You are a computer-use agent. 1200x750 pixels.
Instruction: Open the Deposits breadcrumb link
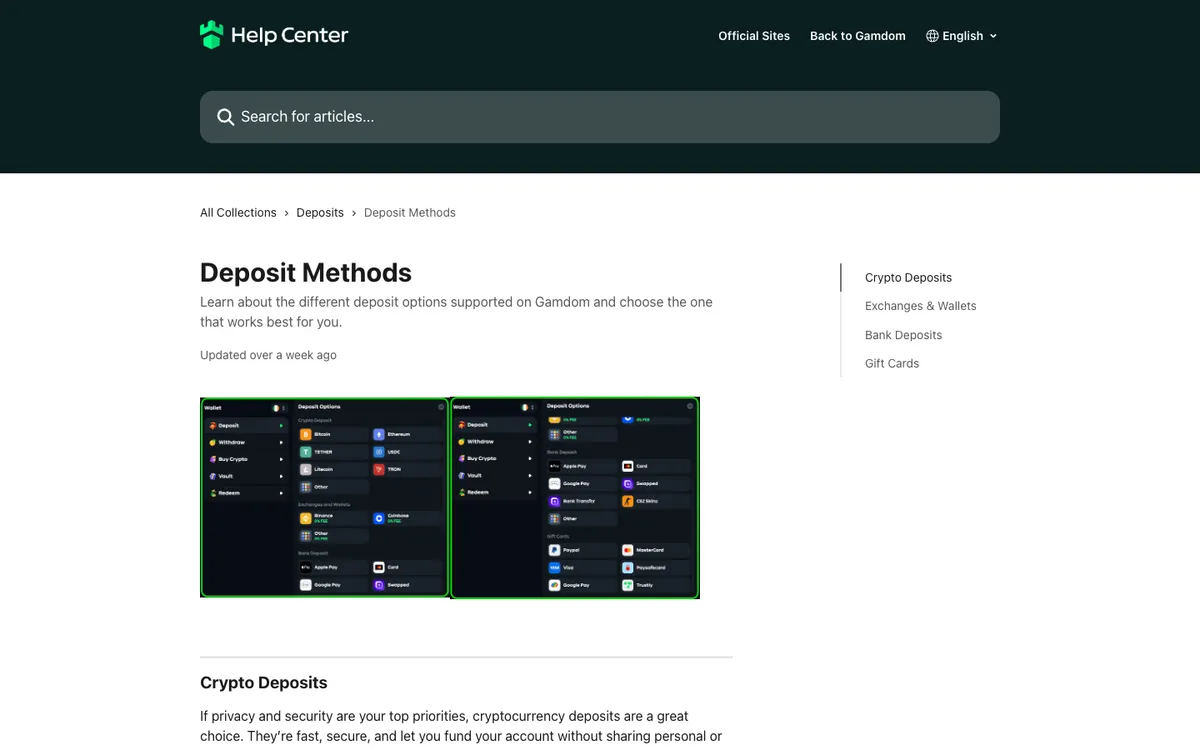click(320, 213)
